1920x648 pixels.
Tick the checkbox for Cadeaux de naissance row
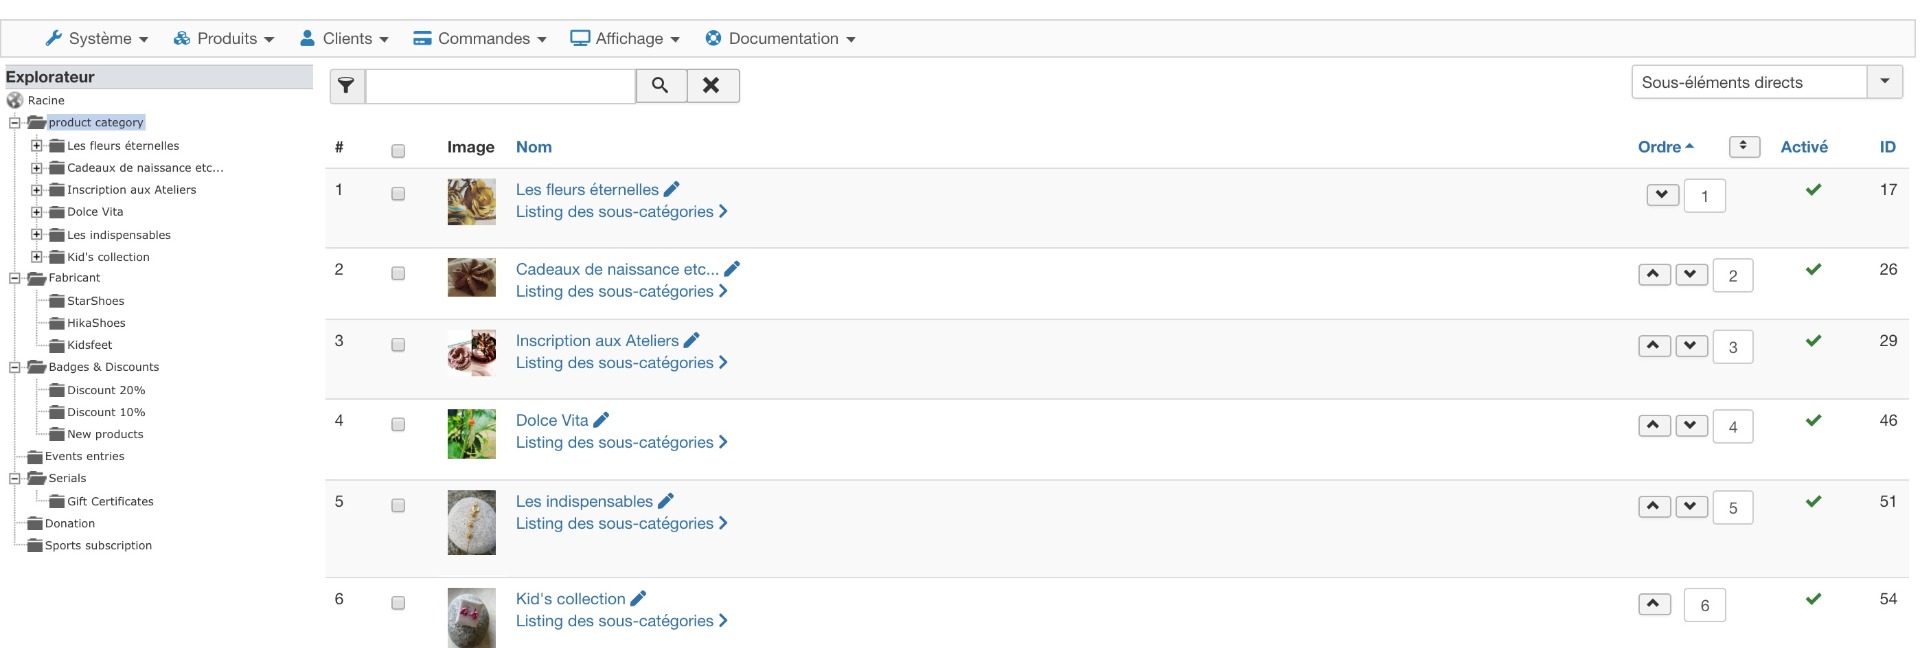(x=398, y=273)
